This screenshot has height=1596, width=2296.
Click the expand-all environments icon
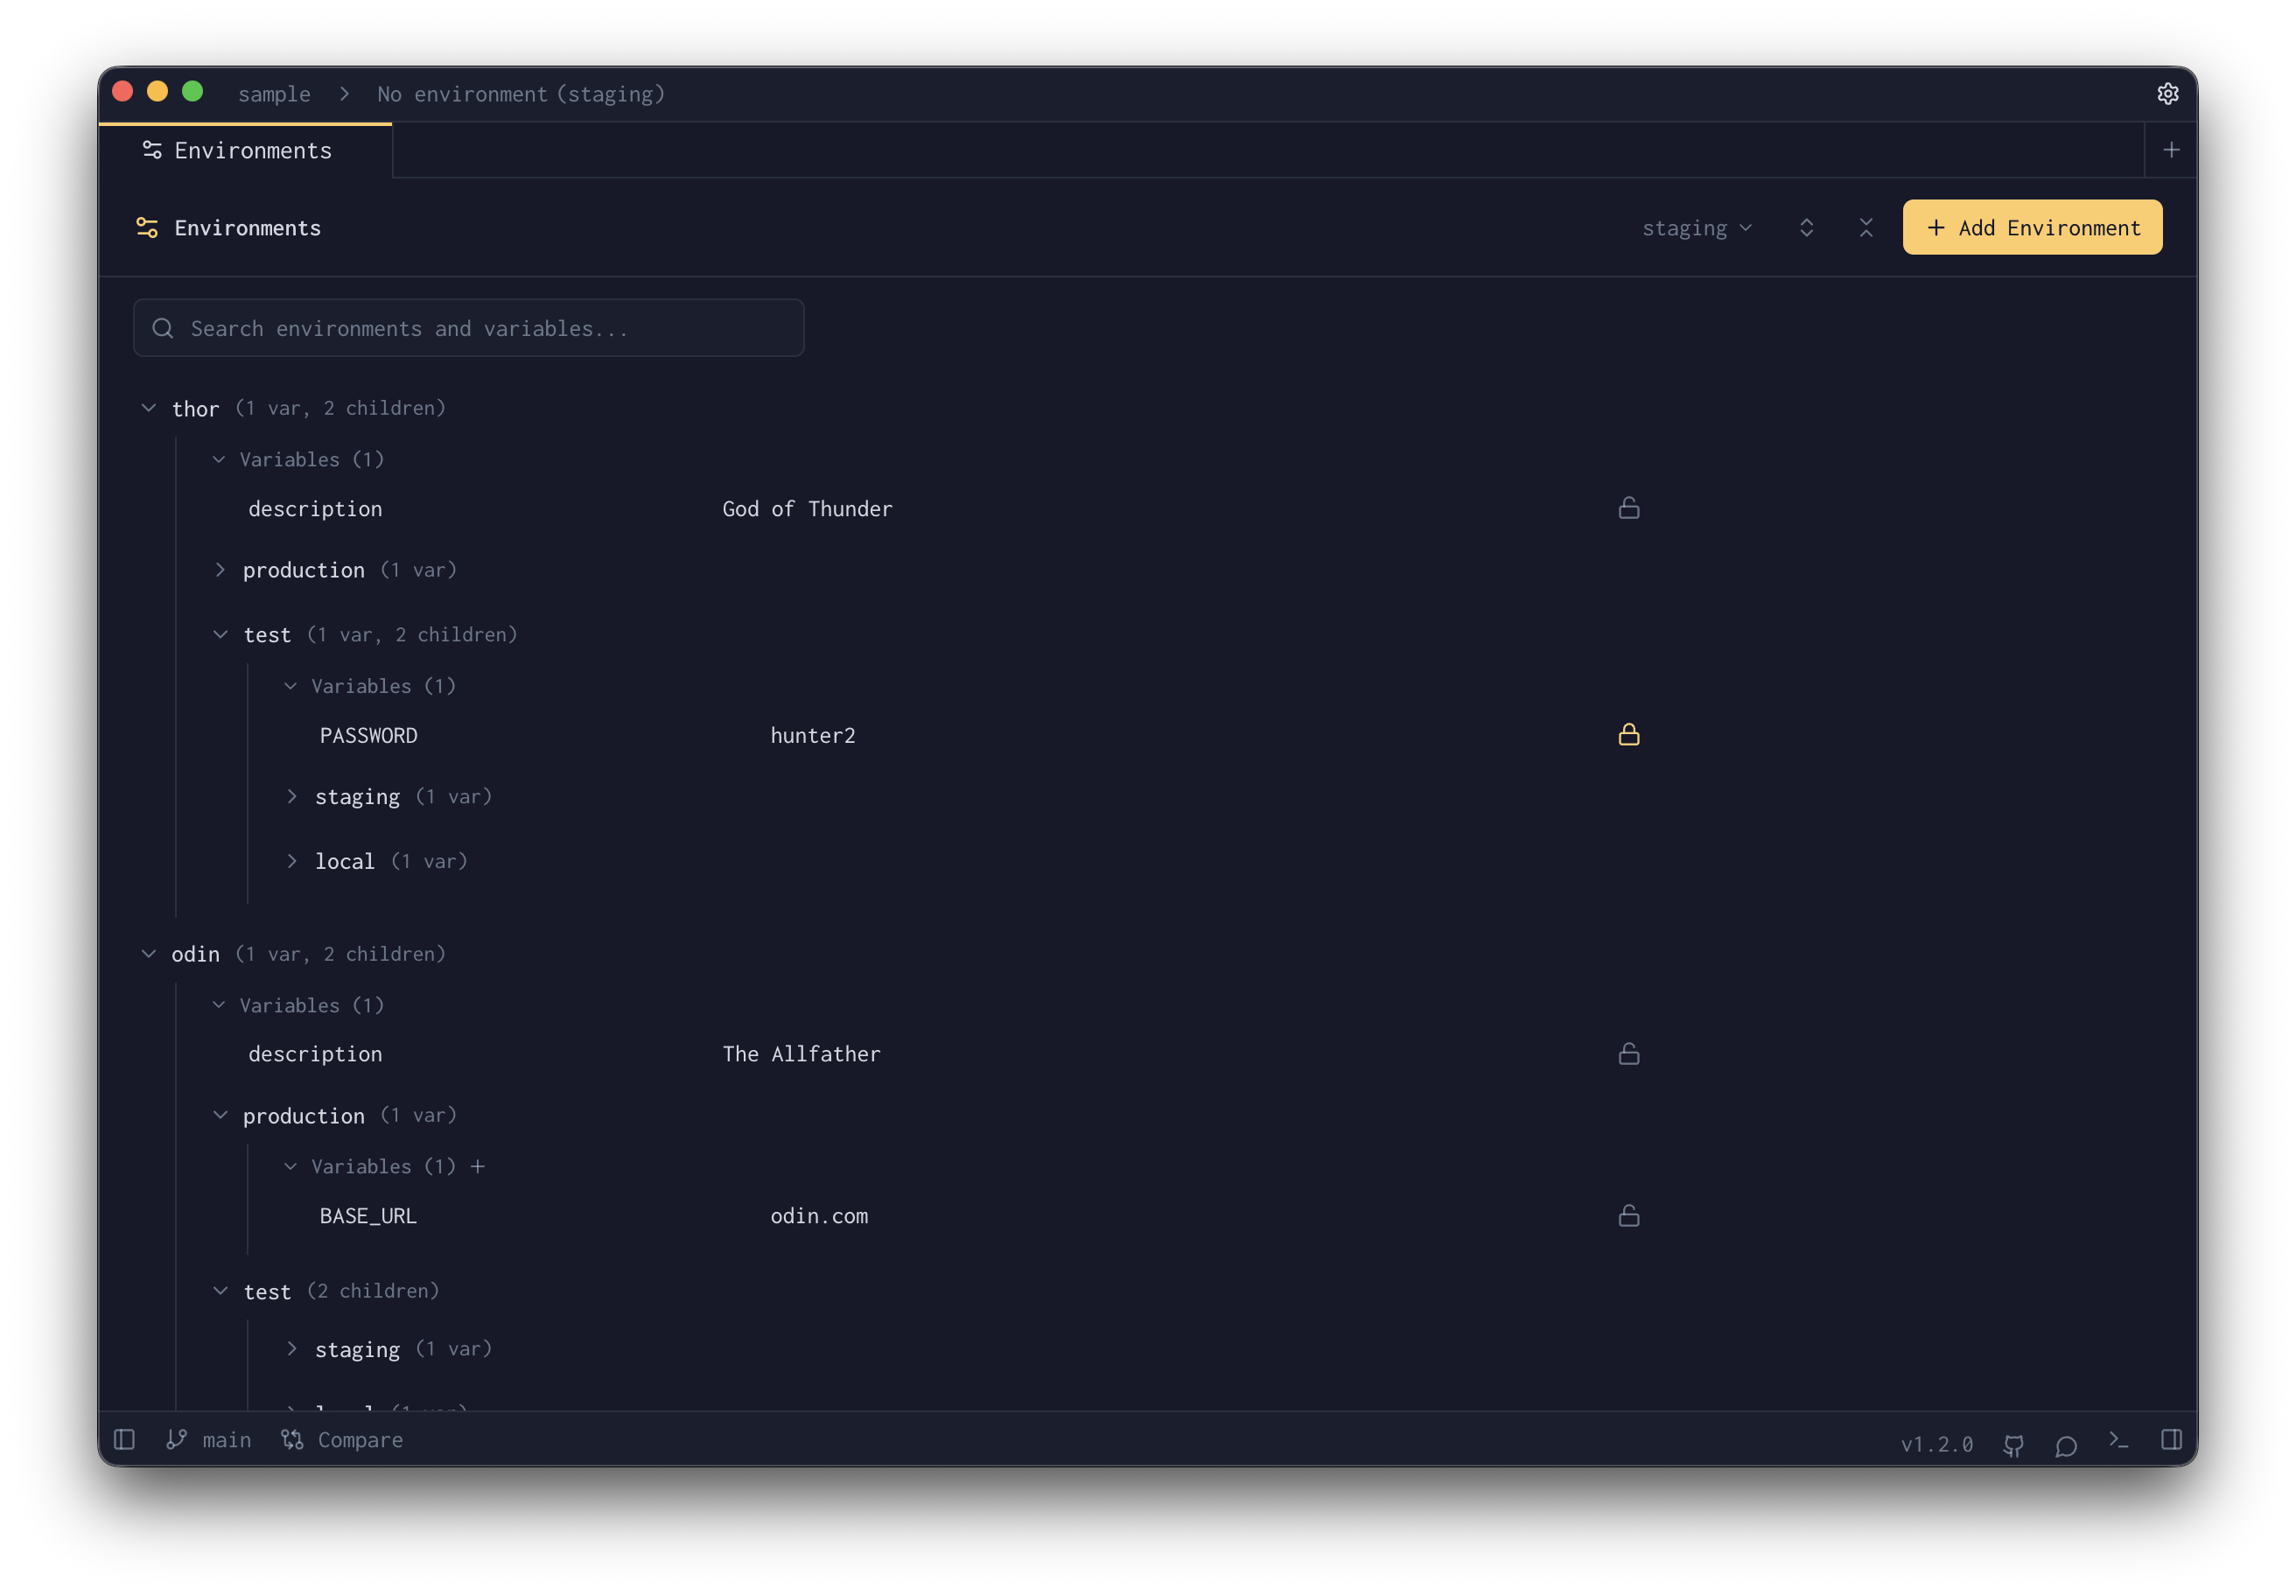(x=1806, y=227)
